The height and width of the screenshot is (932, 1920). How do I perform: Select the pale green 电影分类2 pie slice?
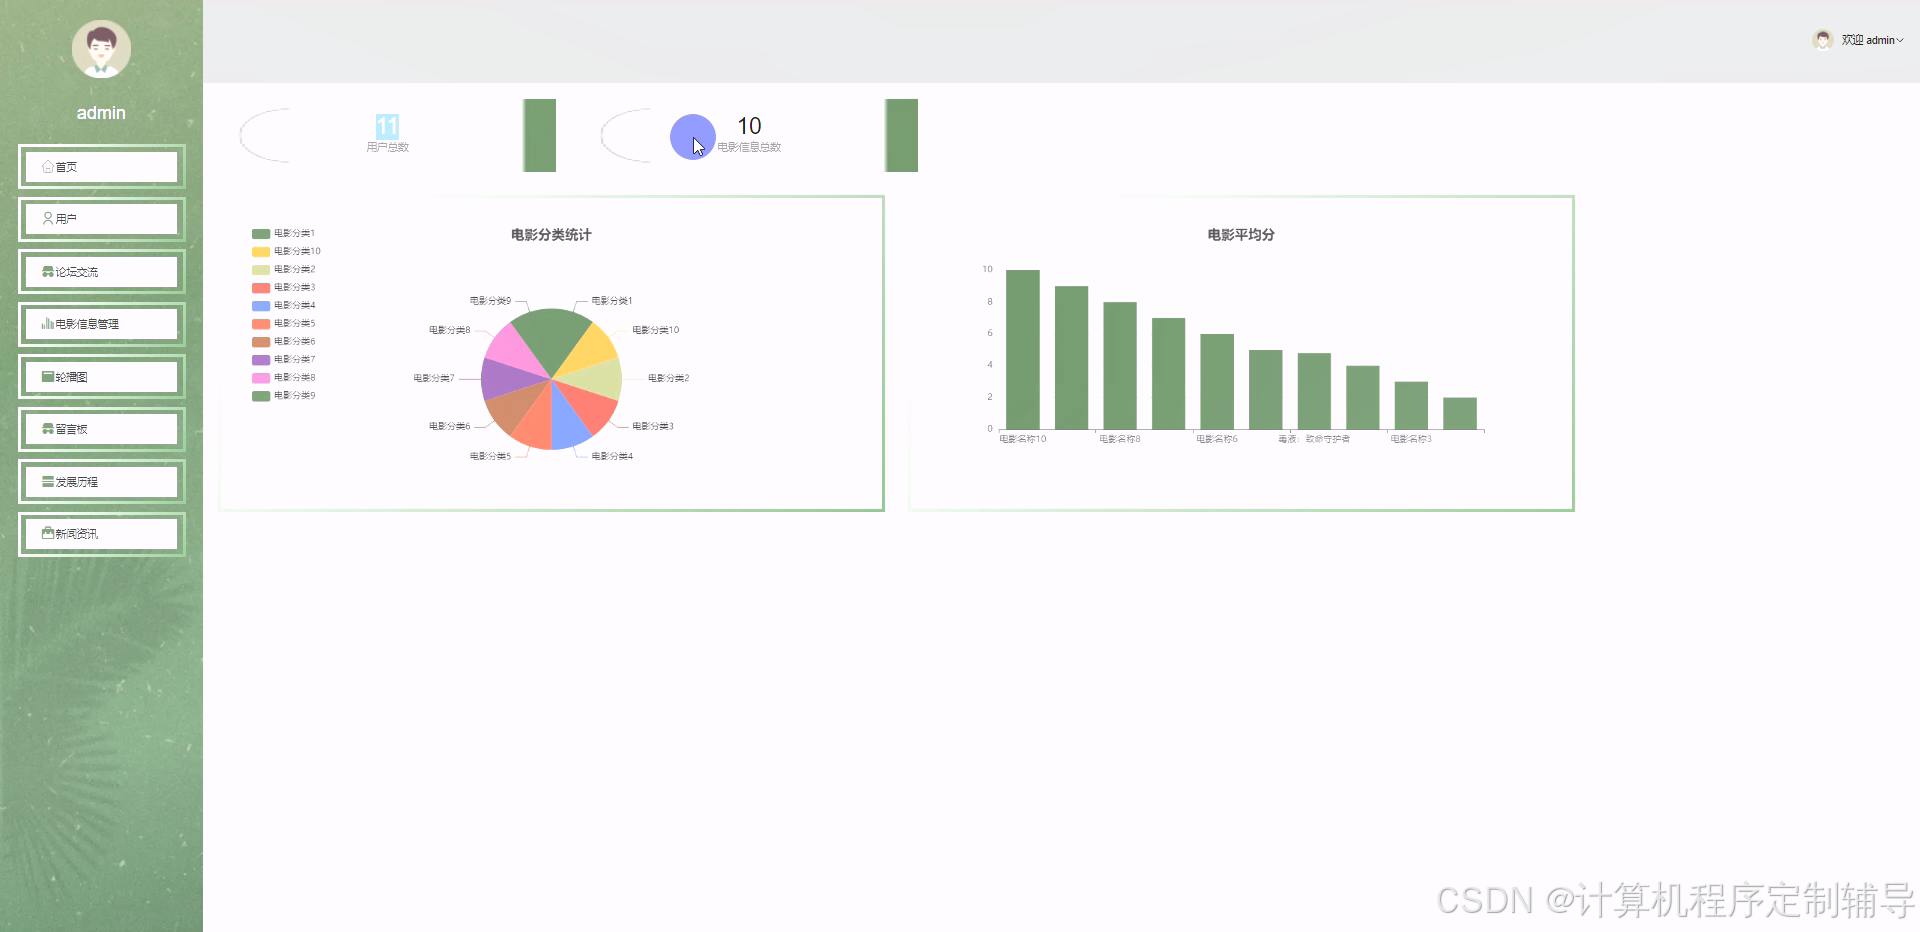pos(600,380)
